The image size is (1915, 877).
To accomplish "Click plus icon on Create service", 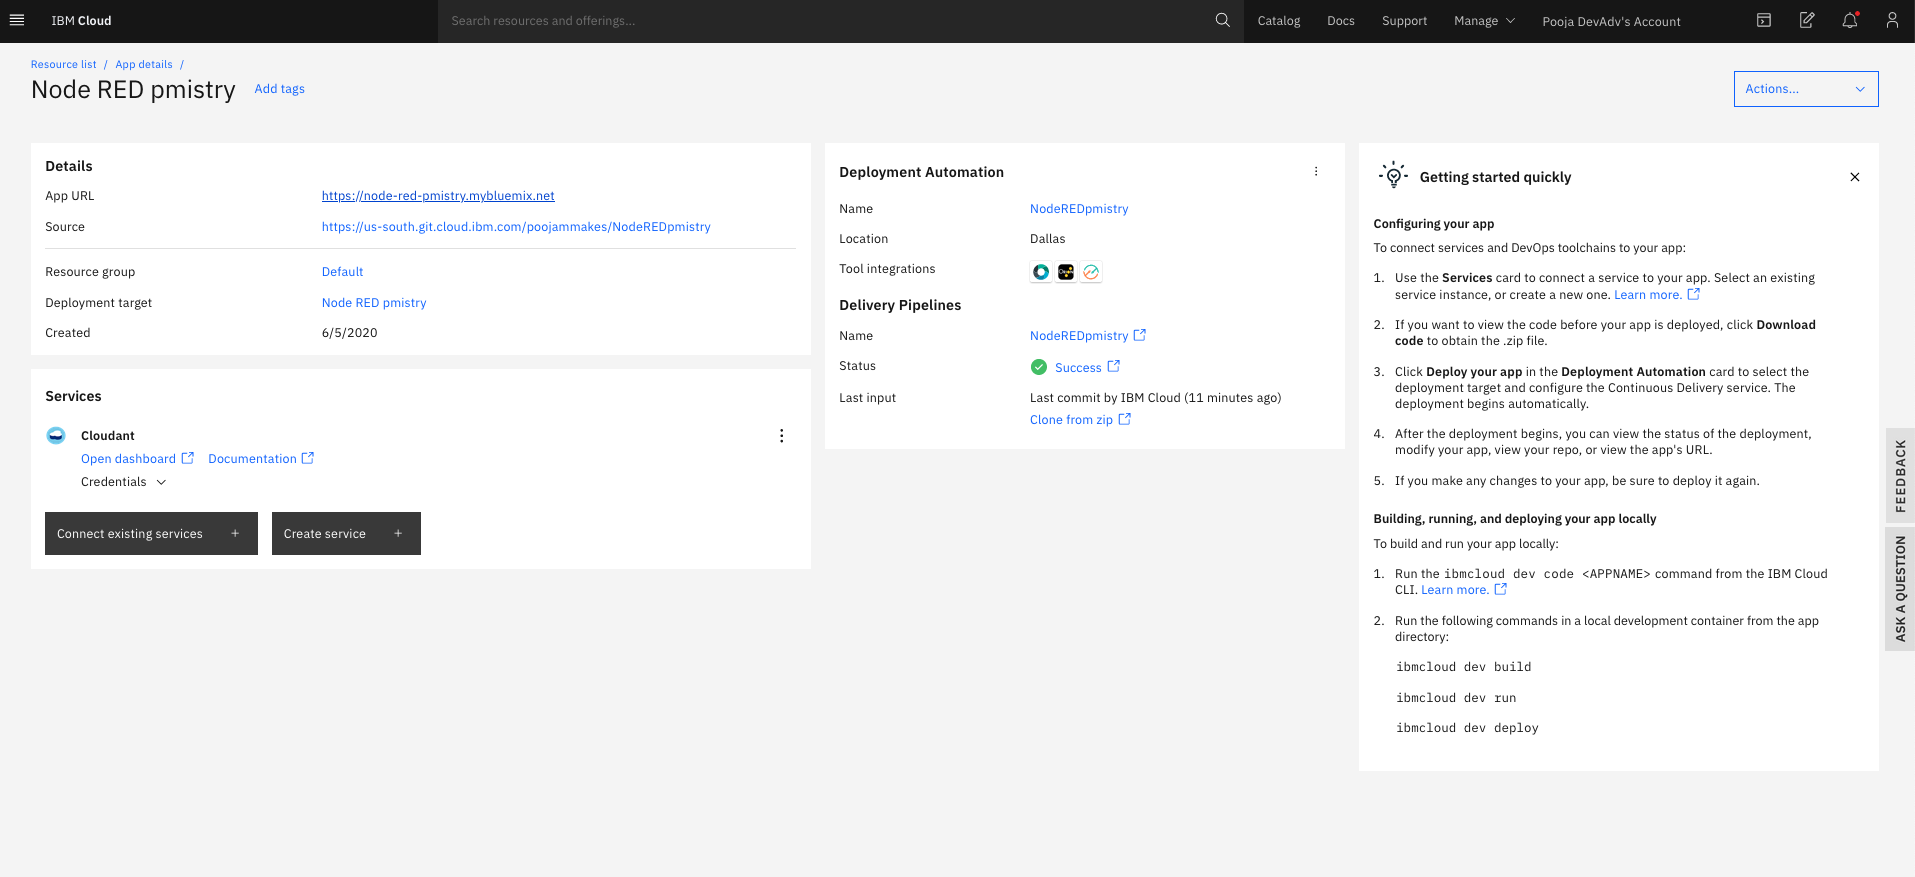I will [x=398, y=534].
